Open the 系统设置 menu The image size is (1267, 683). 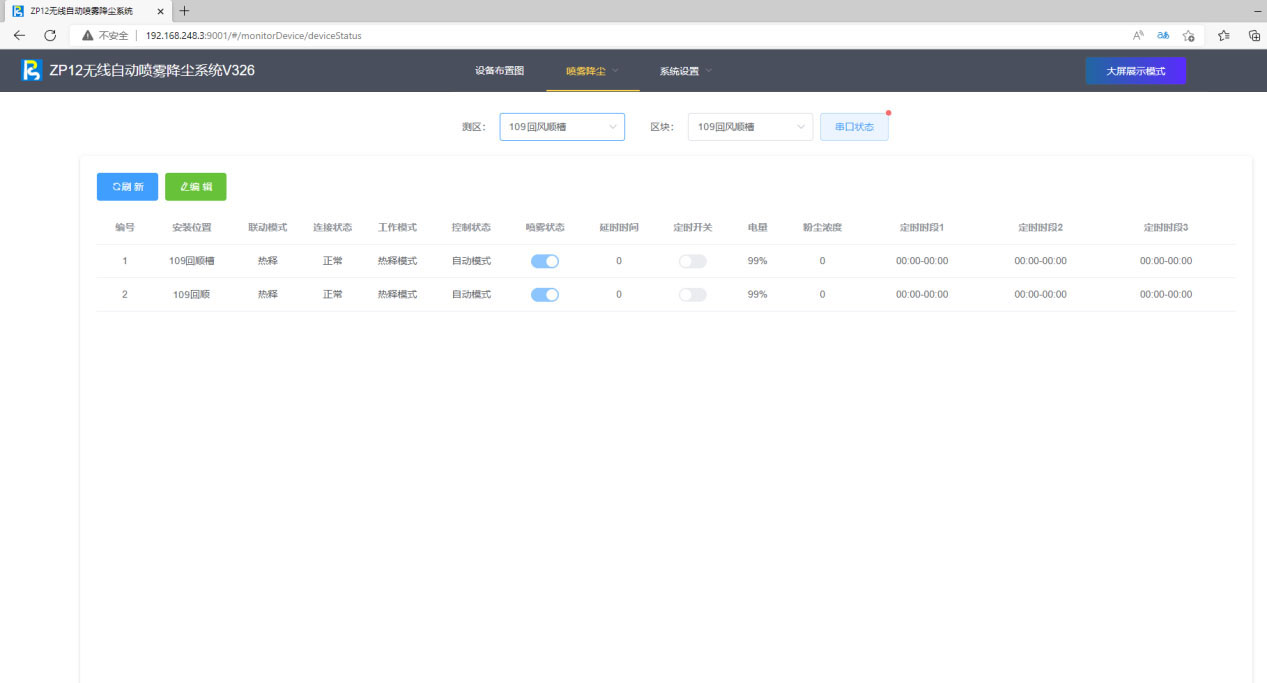pyautogui.click(x=685, y=71)
